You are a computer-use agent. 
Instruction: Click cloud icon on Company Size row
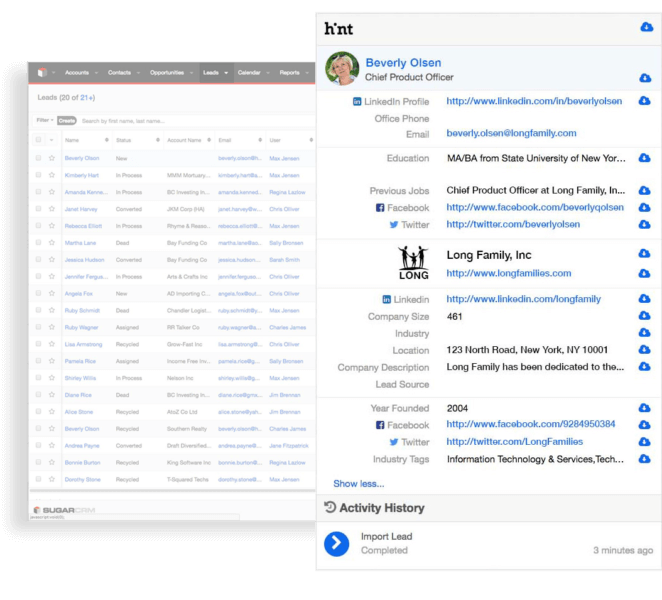click(644, 316)
